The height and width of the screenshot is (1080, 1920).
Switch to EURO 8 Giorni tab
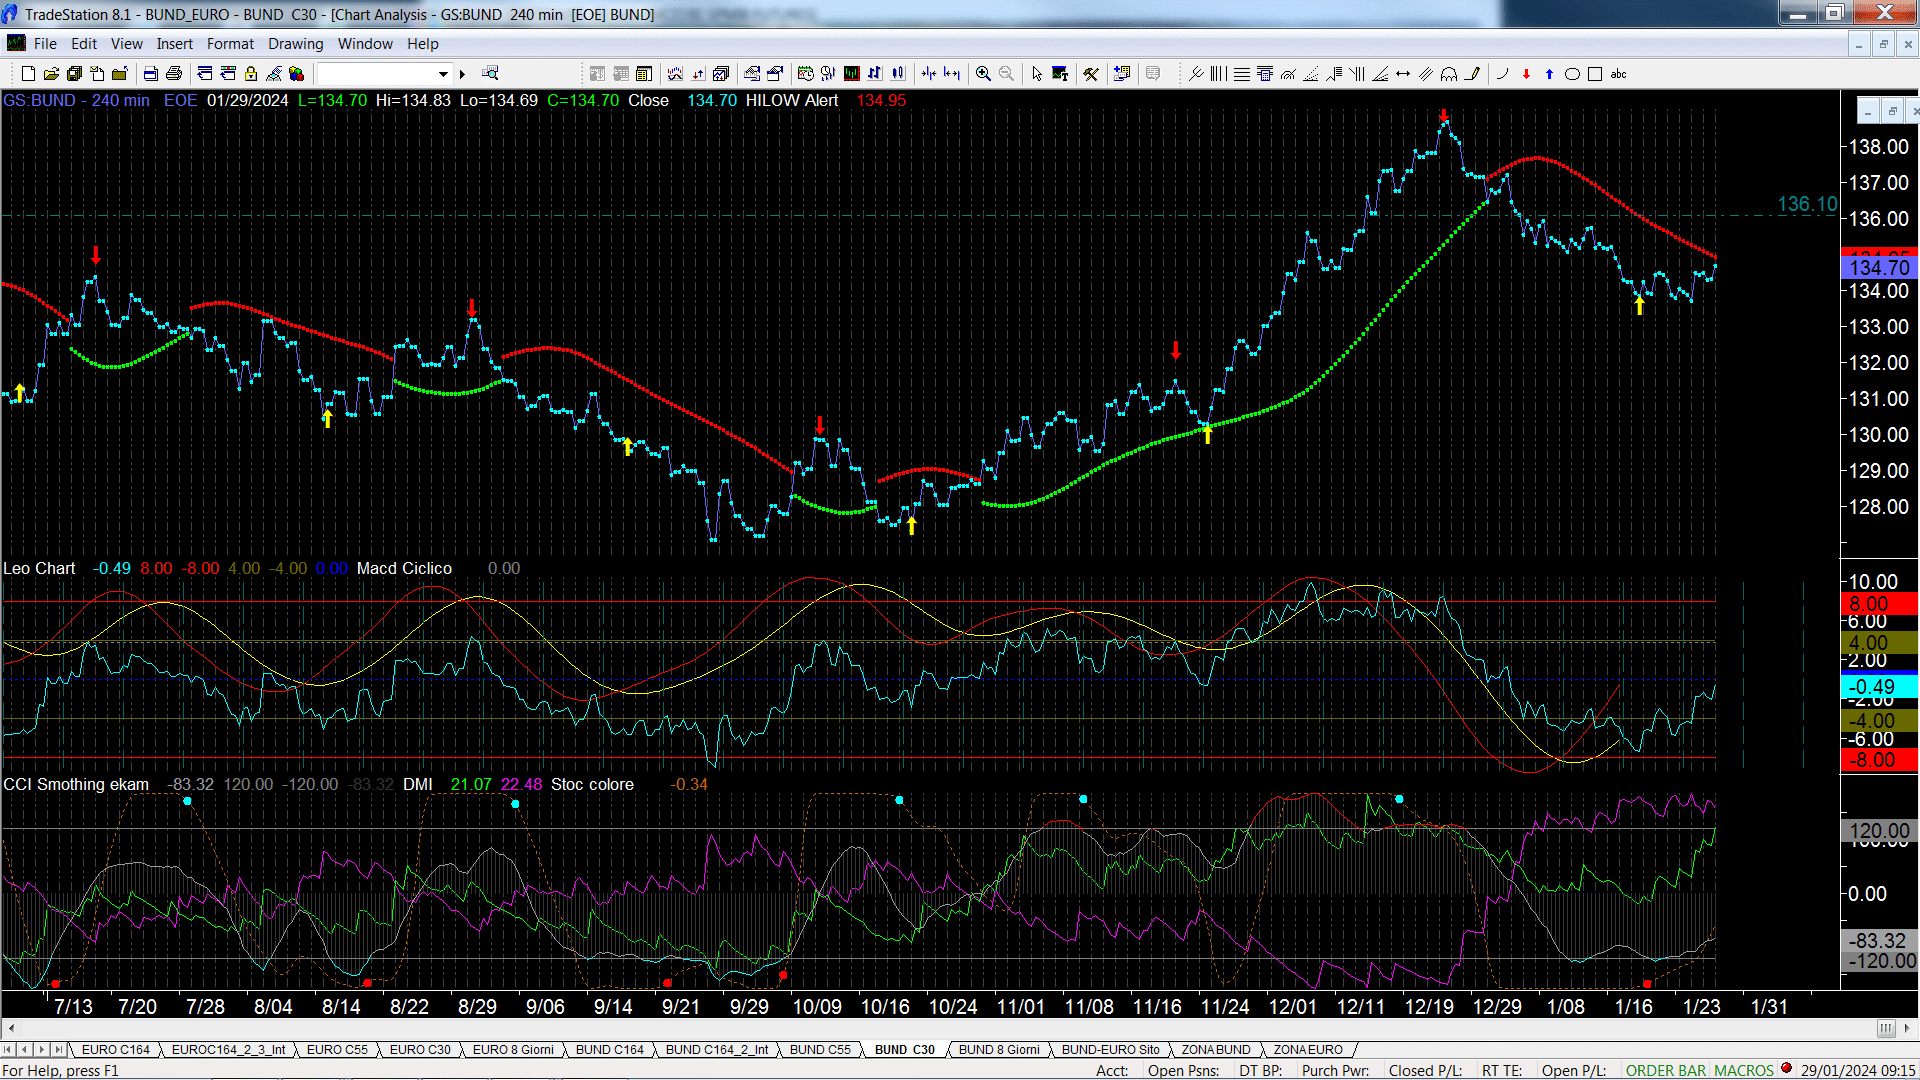513,1050
